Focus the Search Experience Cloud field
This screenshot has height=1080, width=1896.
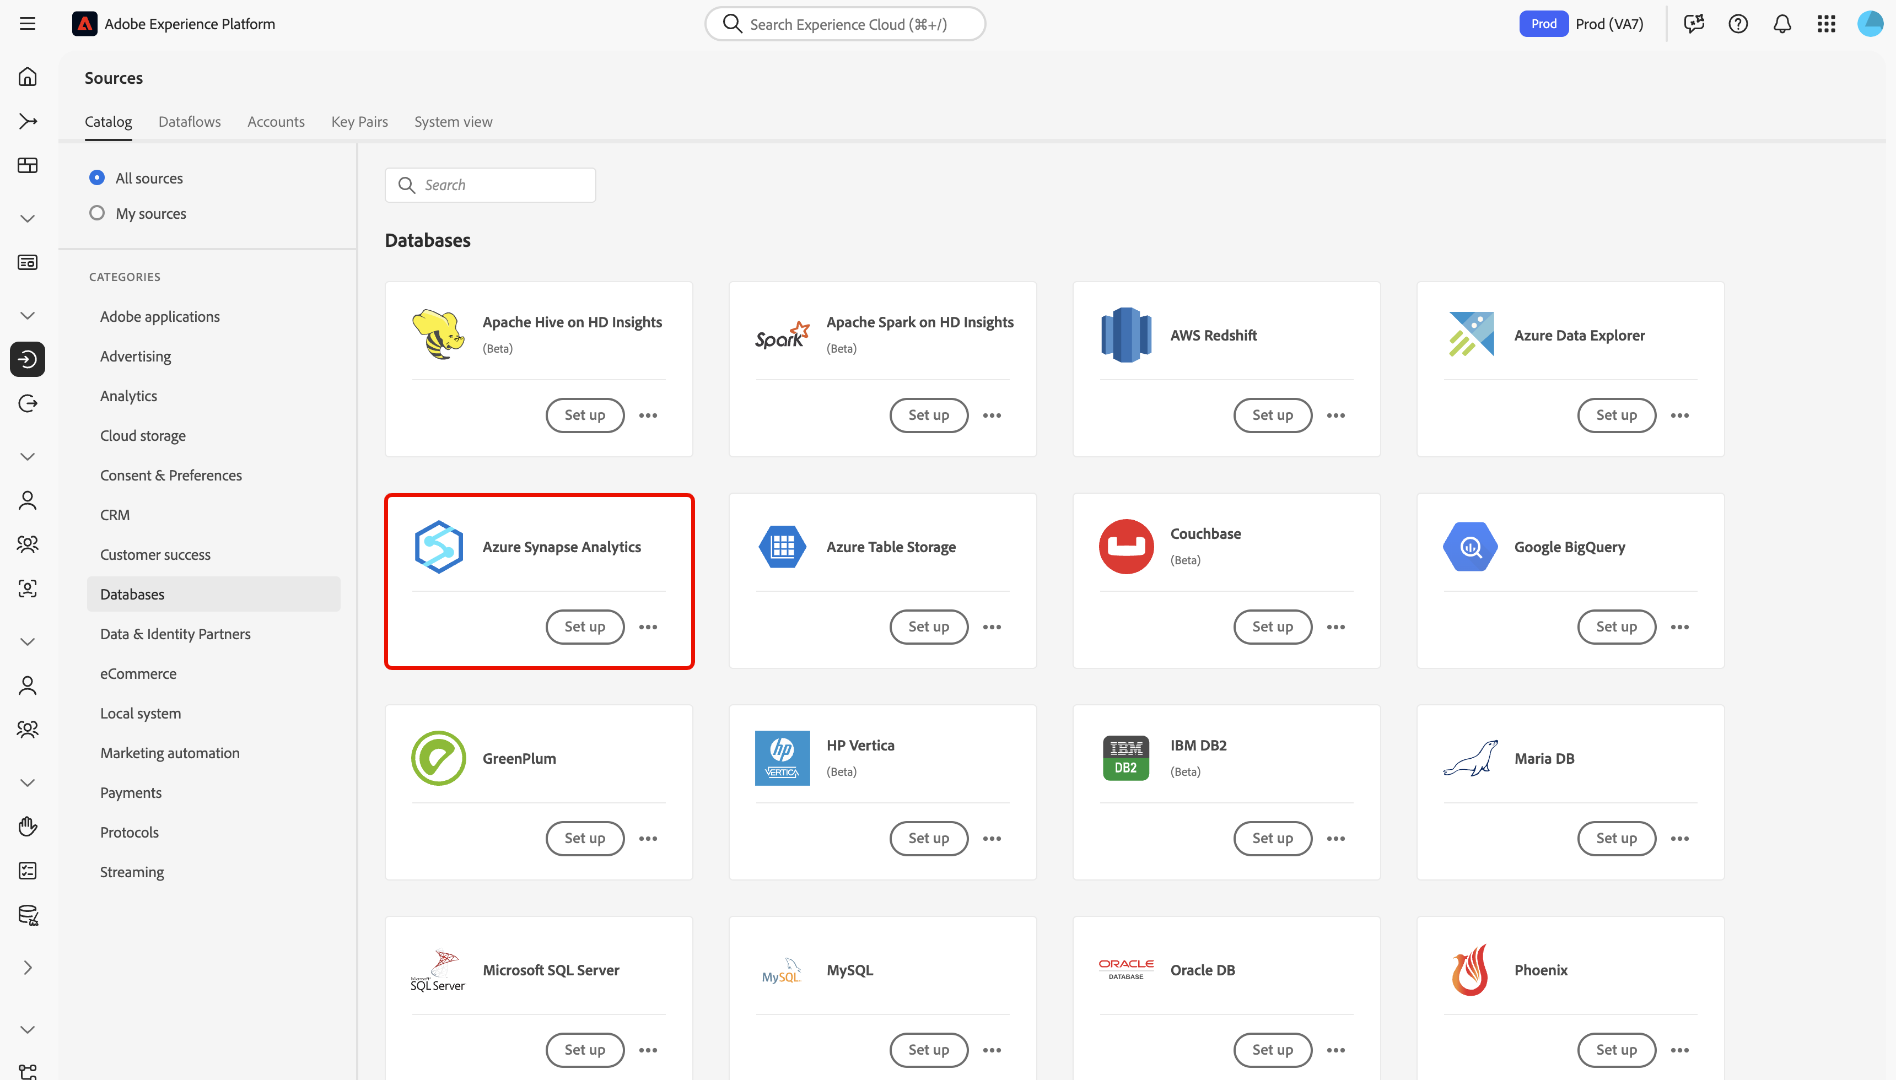click(845, 24)
